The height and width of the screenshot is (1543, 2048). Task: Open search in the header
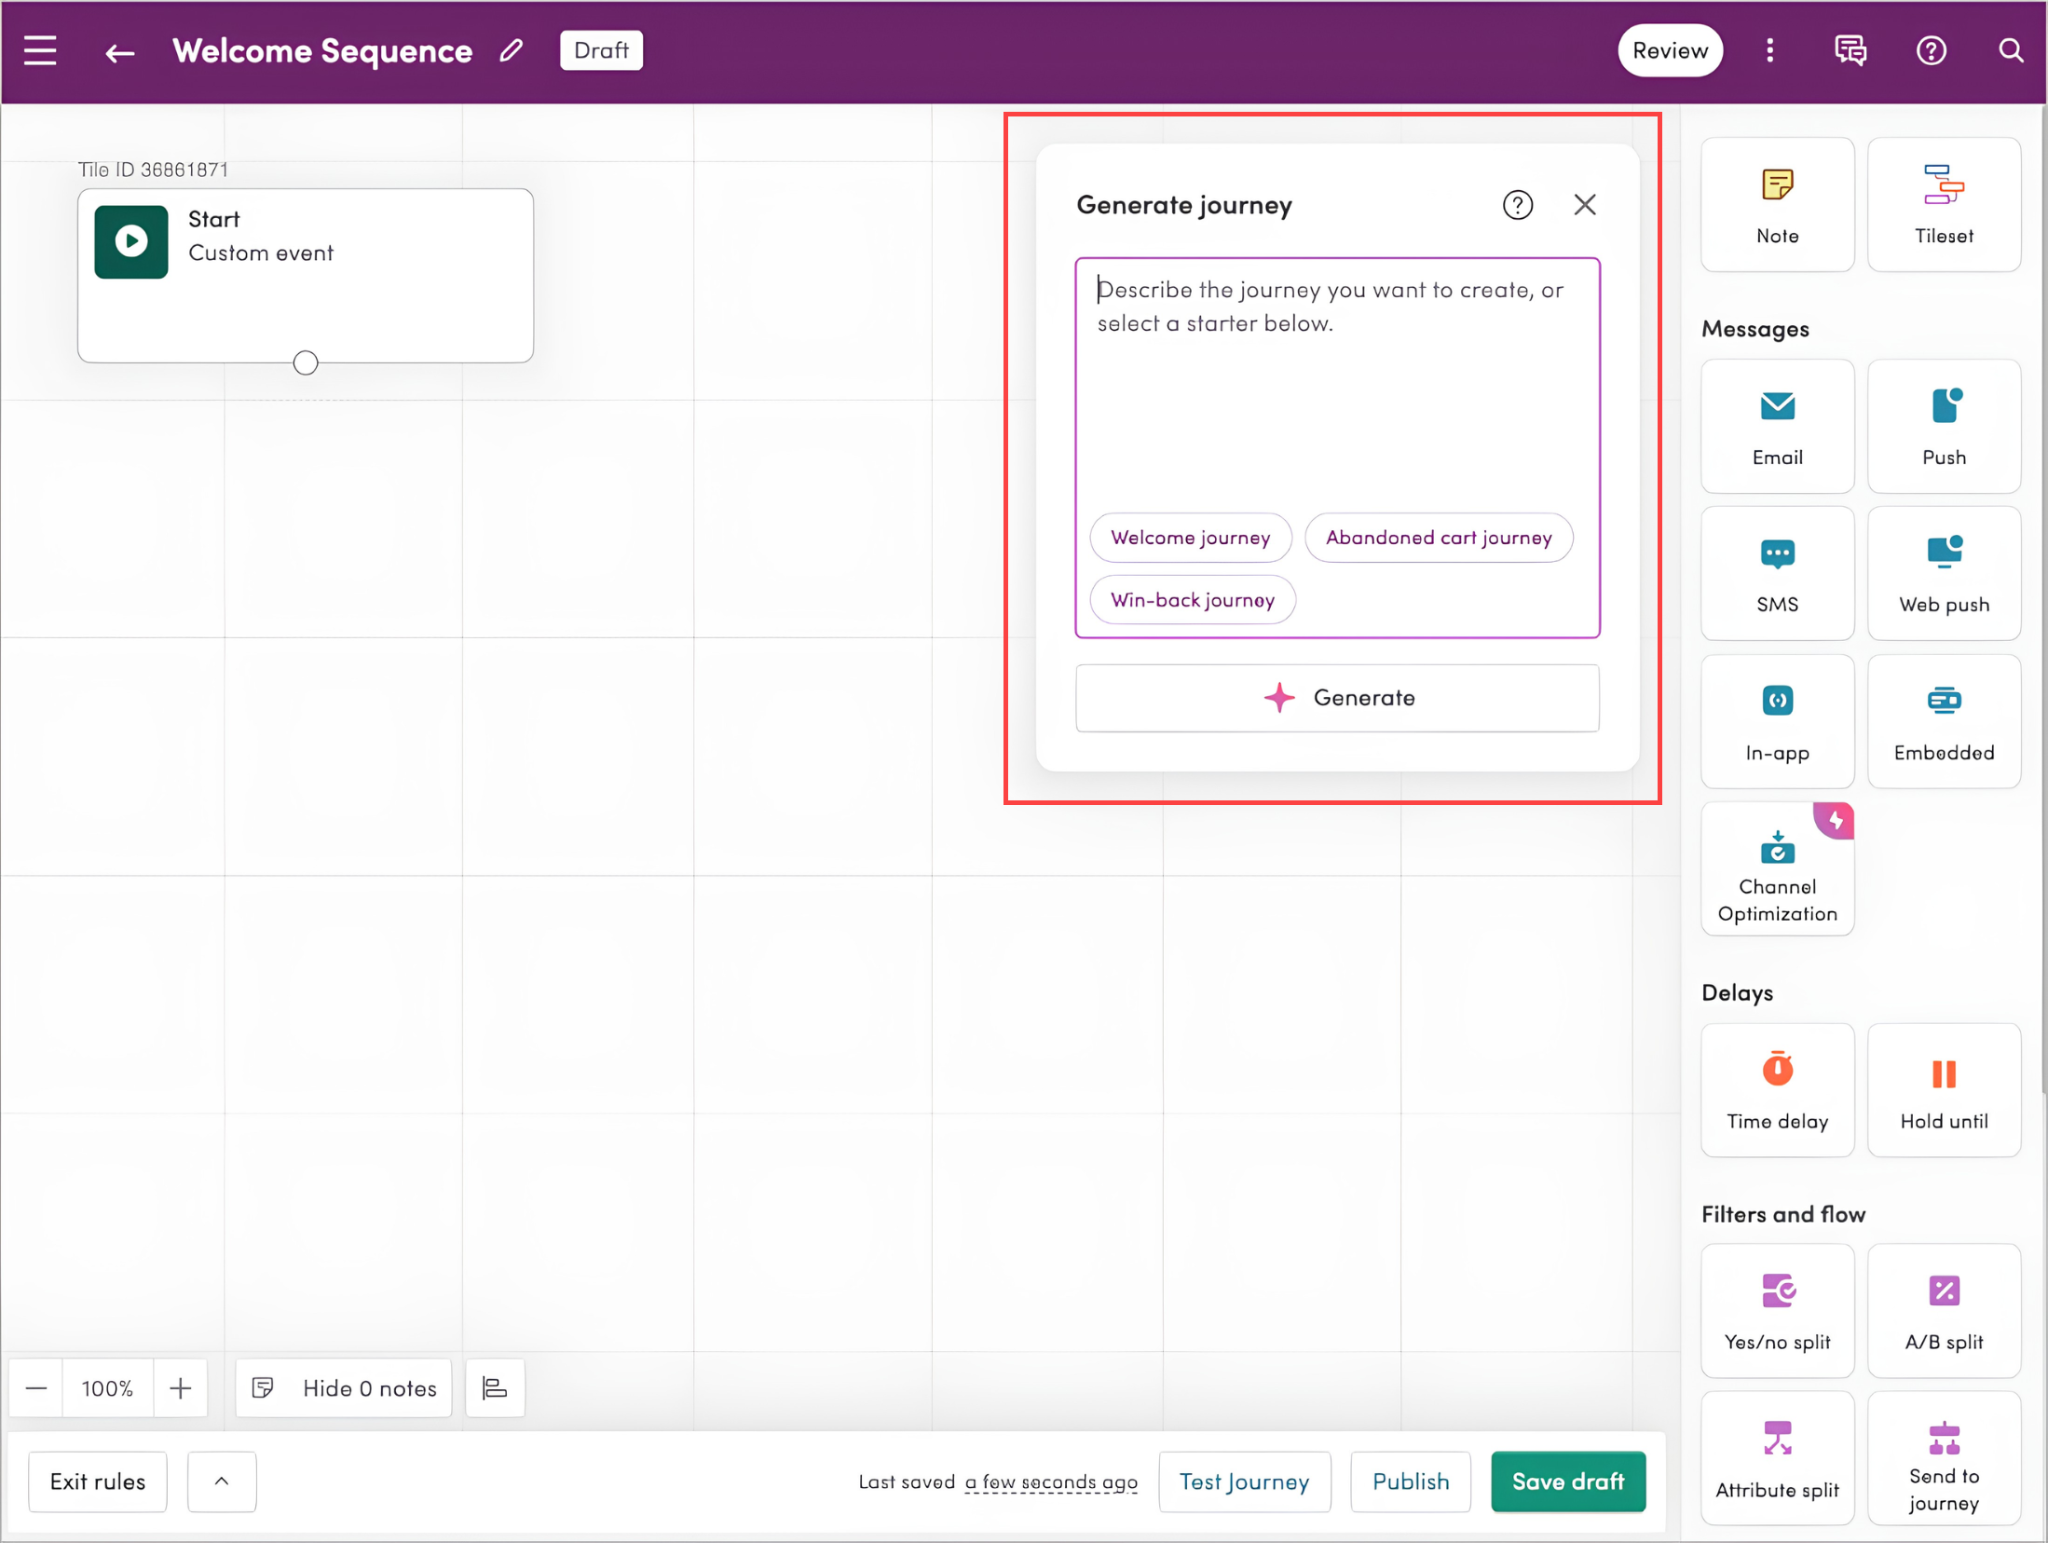point(2010,50)
